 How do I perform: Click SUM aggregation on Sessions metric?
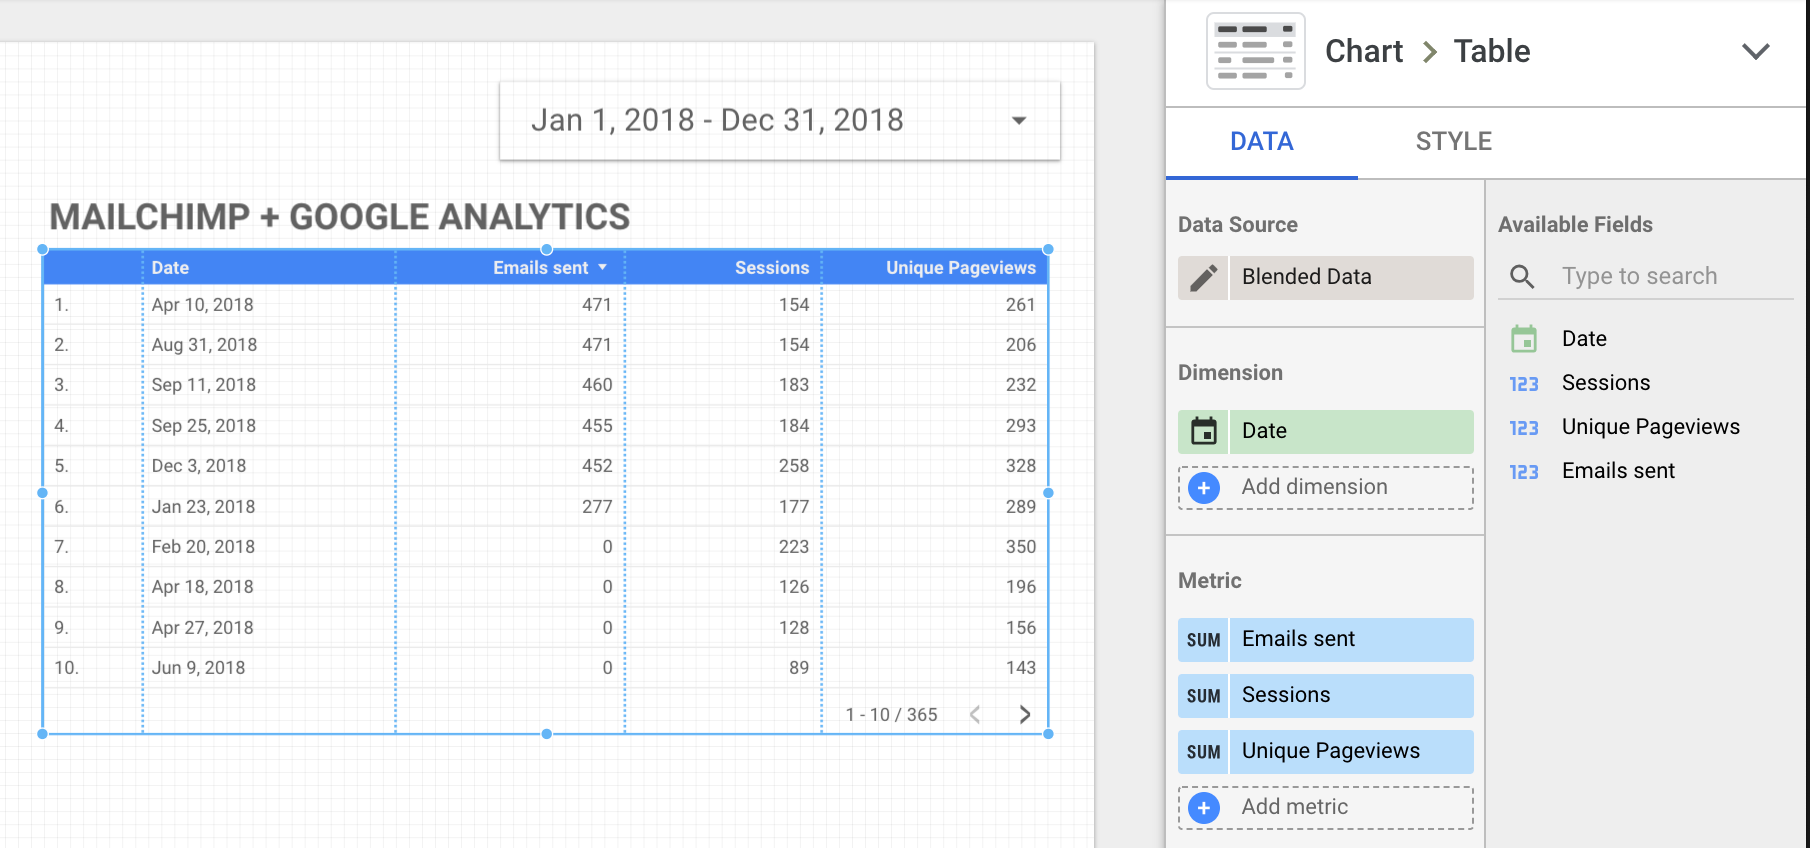coord(1203,696)
